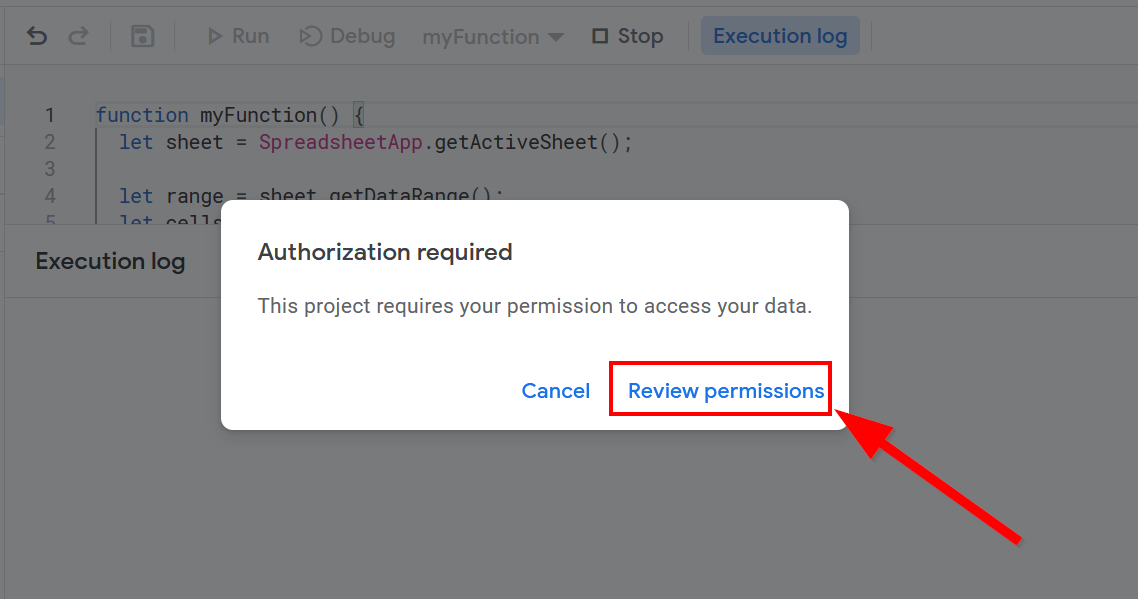Select line number 2 in the gutter
The height and width of the screenshot is (599, 1138).
click(50, 142)
